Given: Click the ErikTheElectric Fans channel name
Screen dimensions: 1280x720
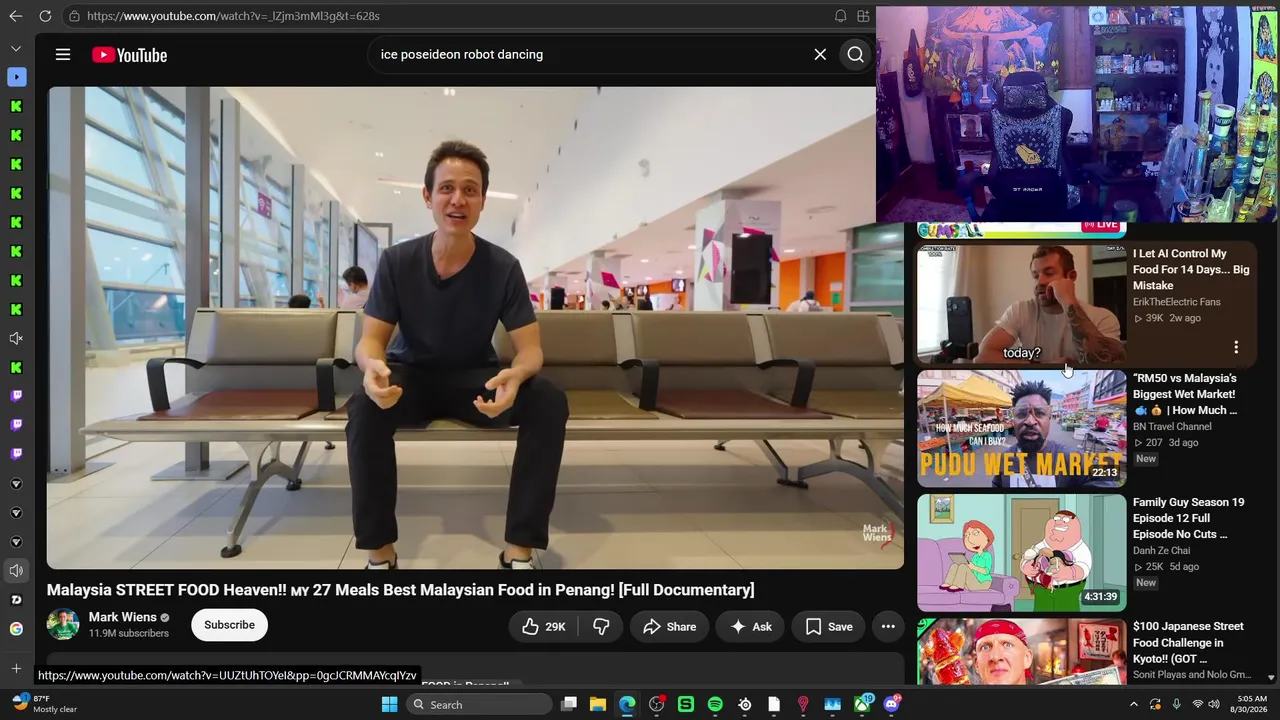Looking at the screenshot, I should (1177, 302).
